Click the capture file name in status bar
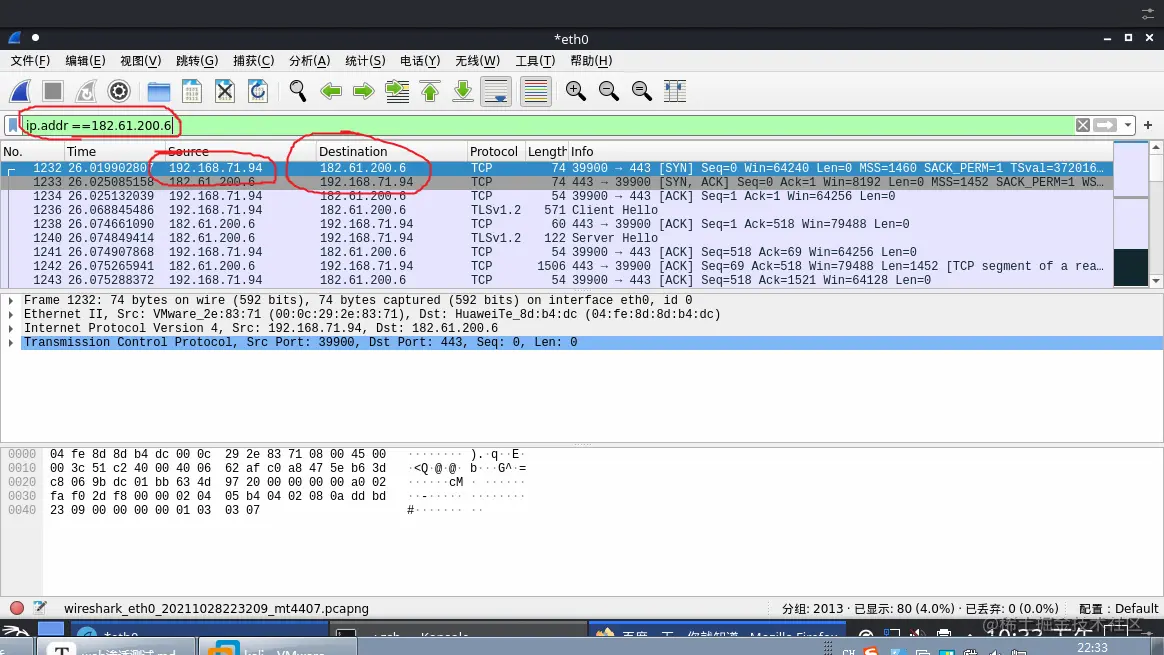This screenshot has width=1164, height=655. 216,609
